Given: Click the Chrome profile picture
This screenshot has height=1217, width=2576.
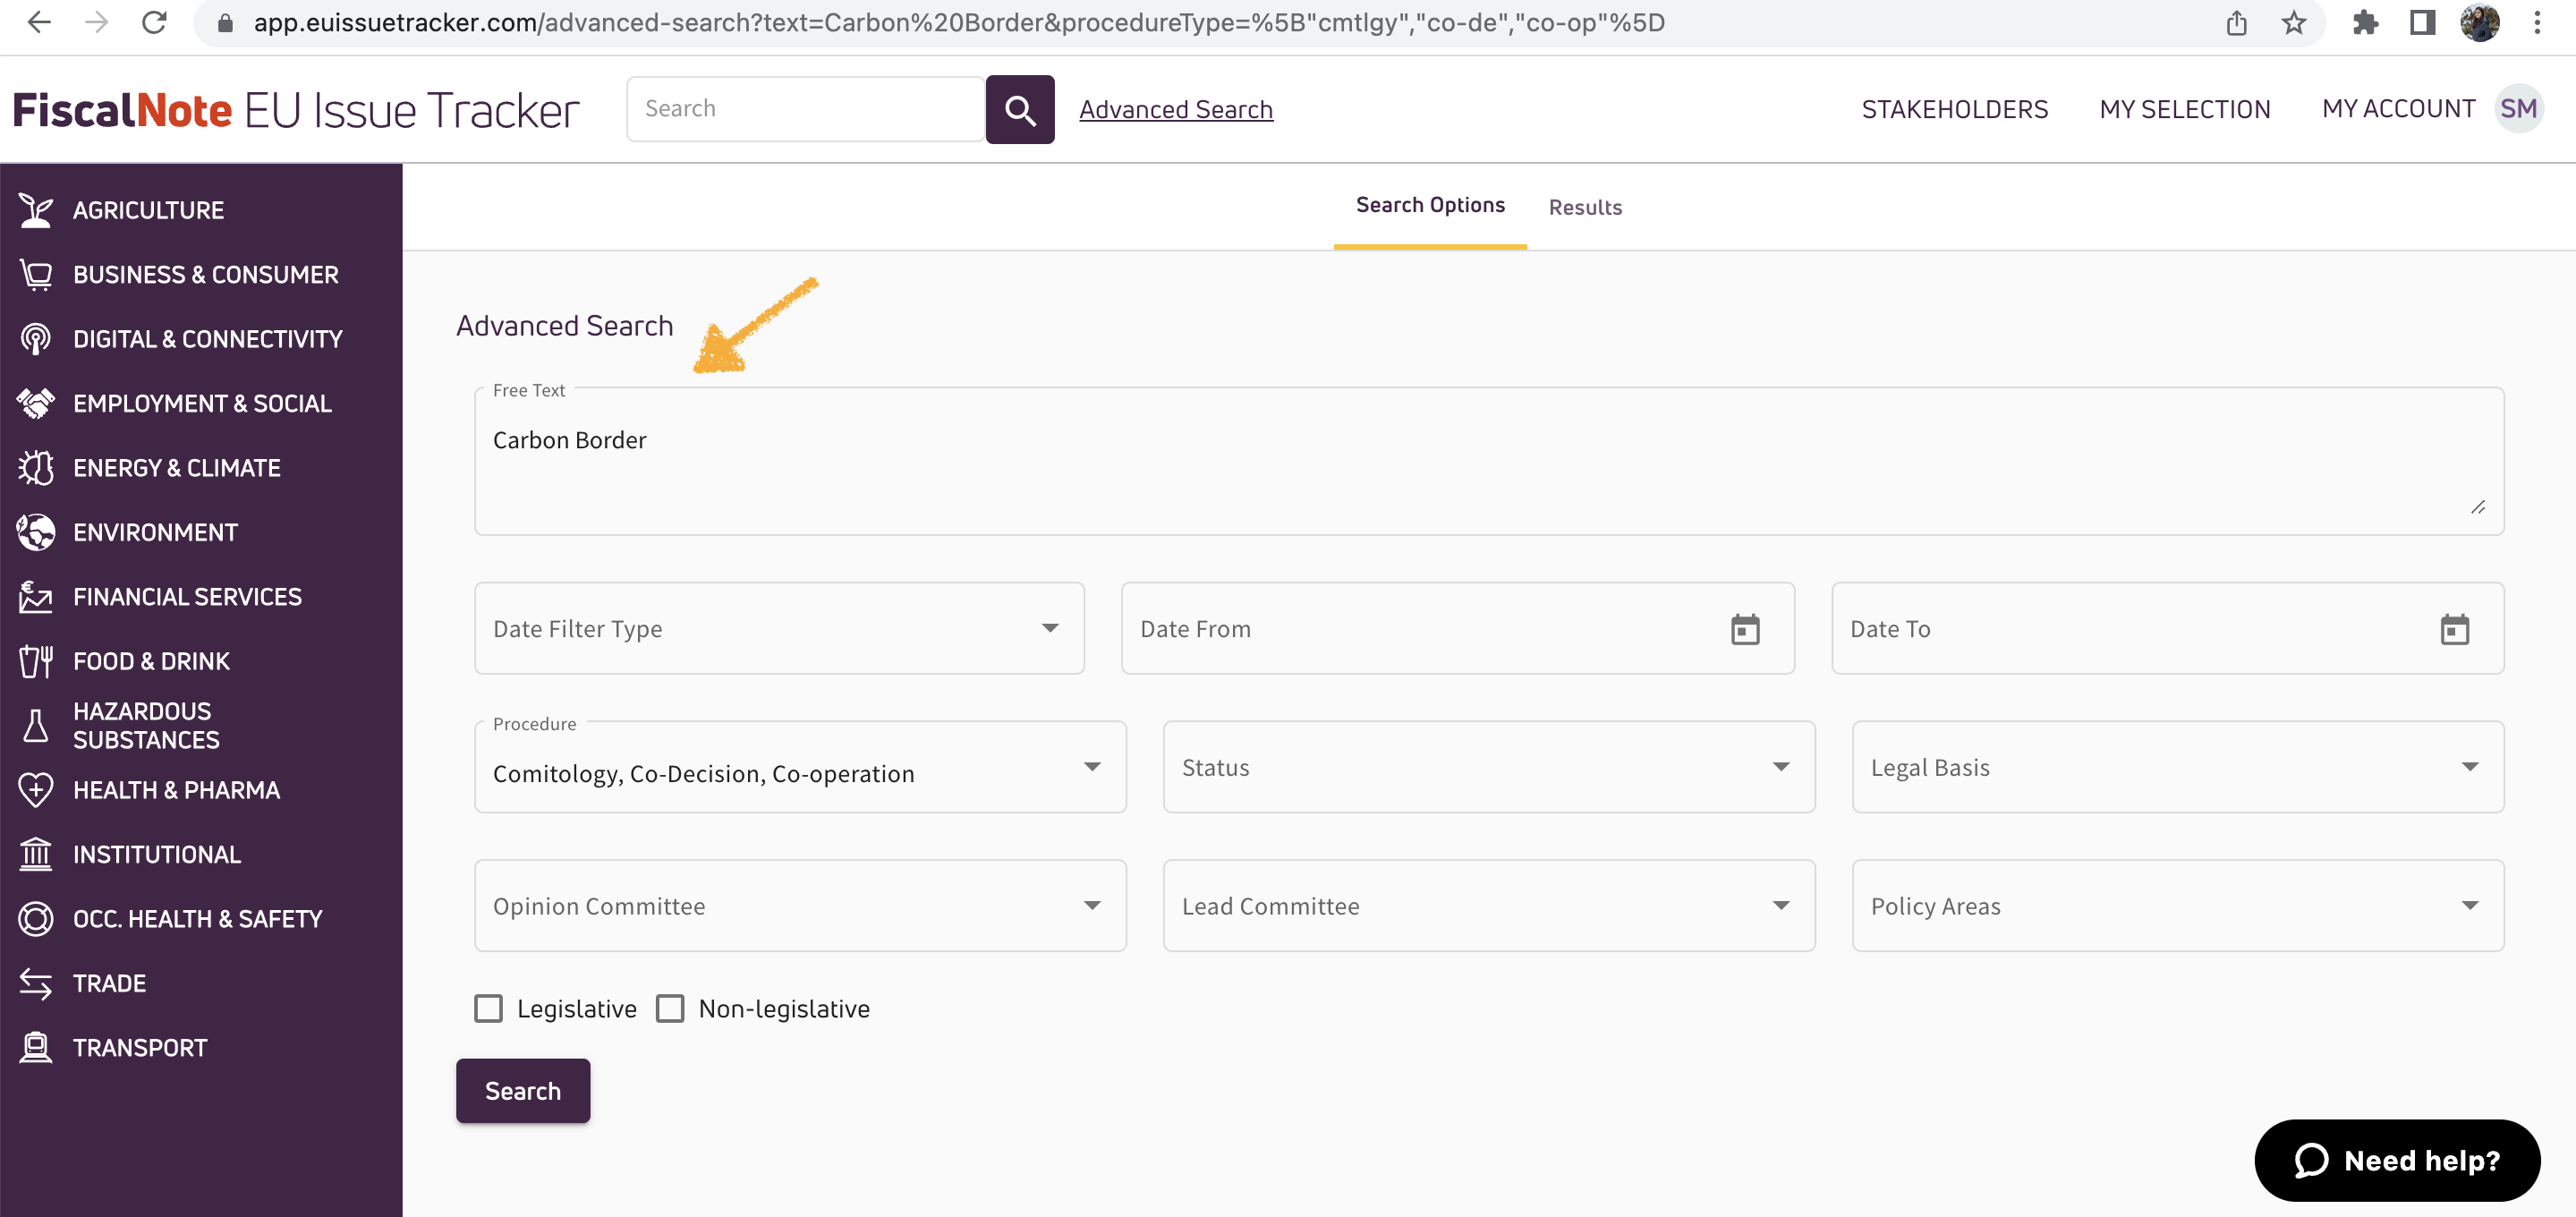Looking at the screenshot, I should pyautogui.click(x=2480, y=22).
